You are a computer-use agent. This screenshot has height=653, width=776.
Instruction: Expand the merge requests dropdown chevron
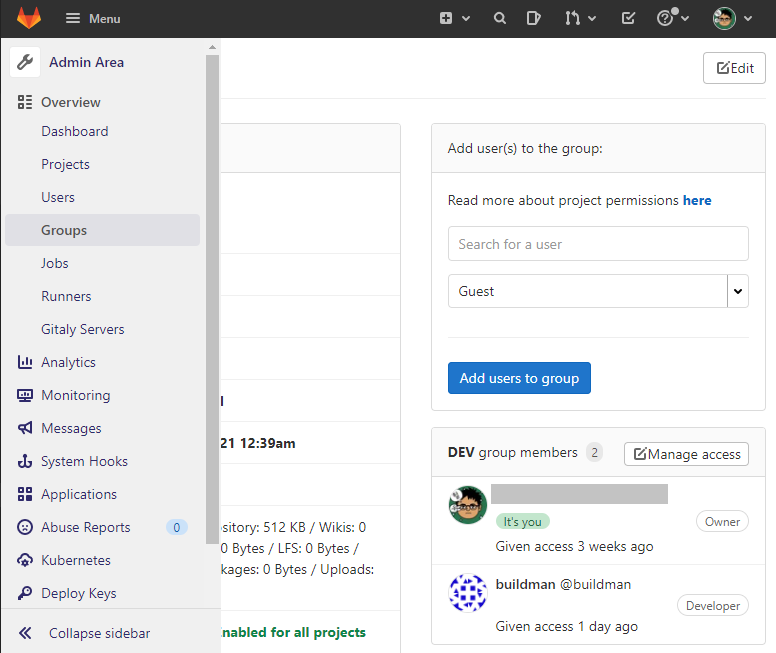(x=592, y=19)
